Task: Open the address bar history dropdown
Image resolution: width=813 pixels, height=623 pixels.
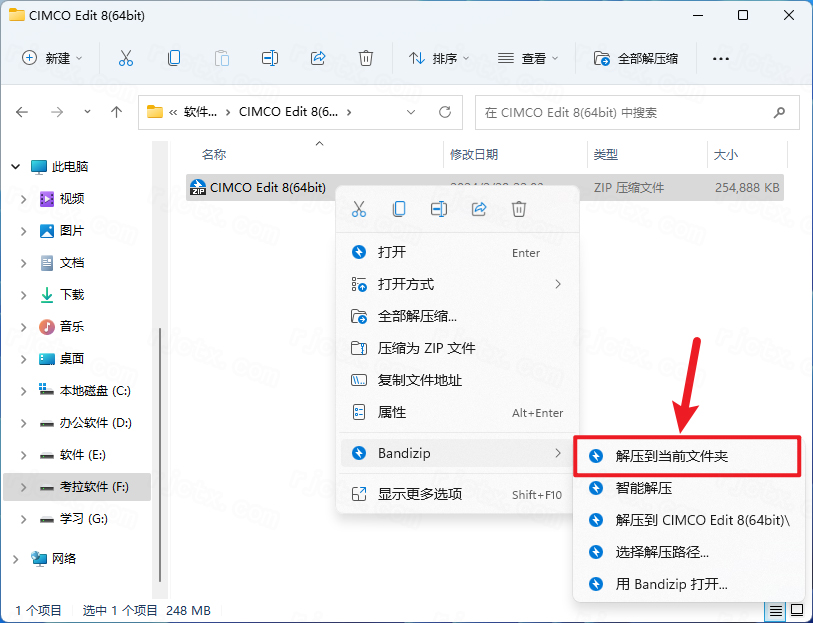Action: point(411,112)
